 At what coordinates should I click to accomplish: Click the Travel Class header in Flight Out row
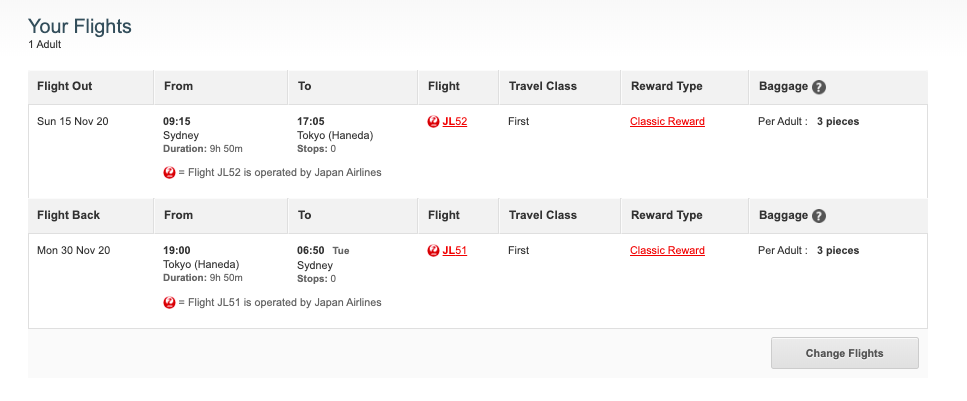click(543, 86)
